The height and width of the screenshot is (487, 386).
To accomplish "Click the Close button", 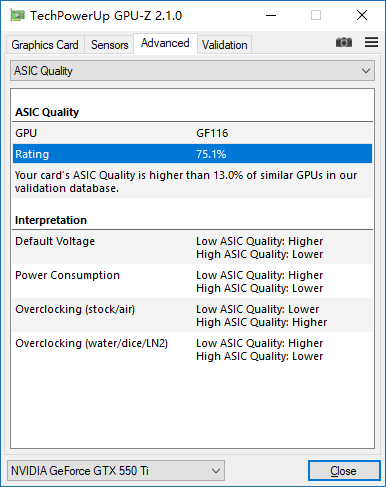I will pos(344,471).
